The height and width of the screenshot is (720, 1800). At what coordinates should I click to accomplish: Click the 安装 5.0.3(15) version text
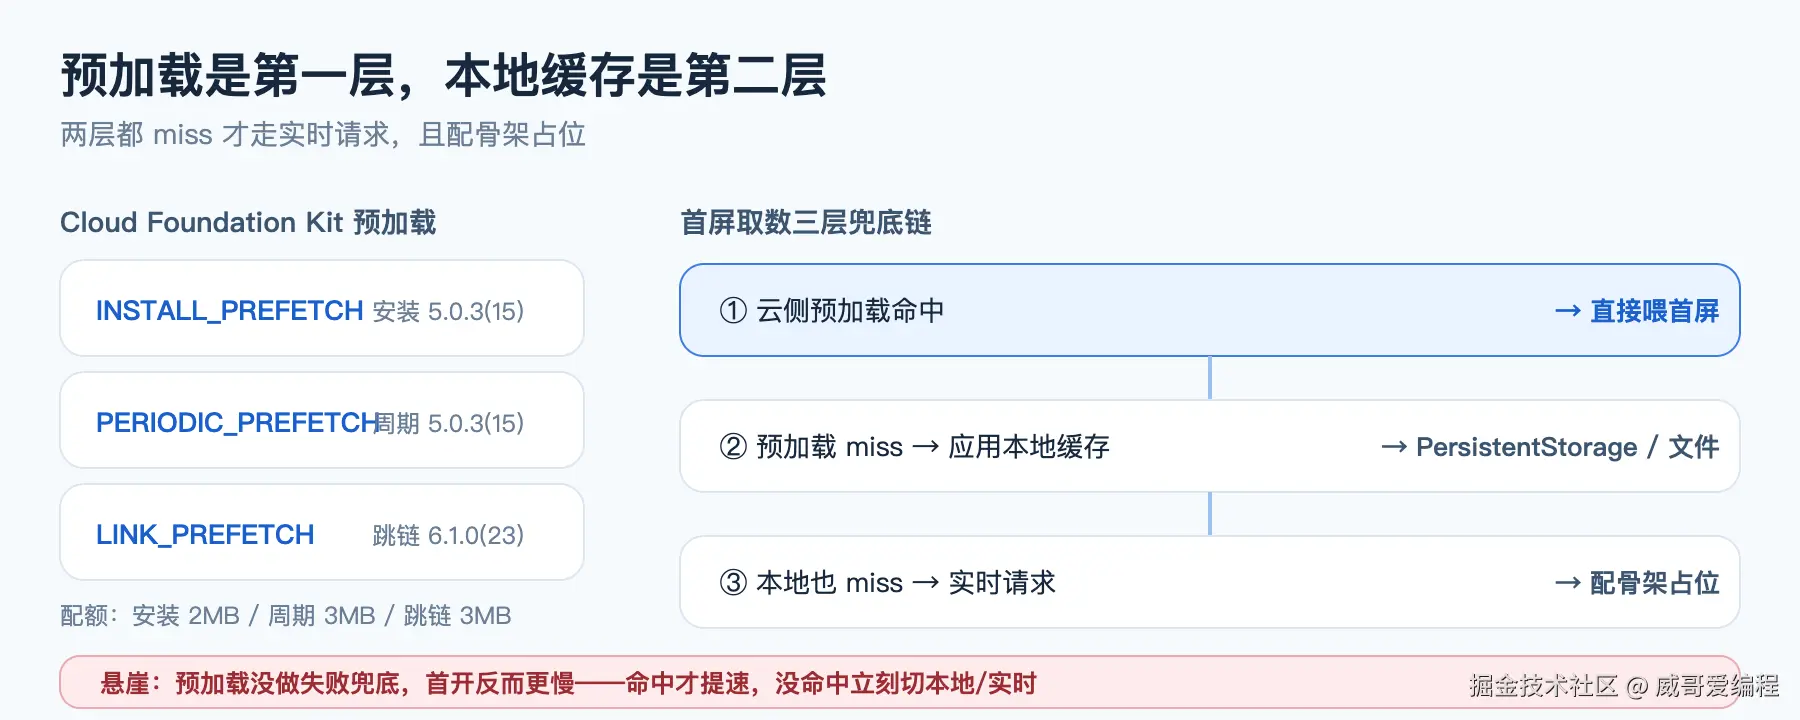448,312
